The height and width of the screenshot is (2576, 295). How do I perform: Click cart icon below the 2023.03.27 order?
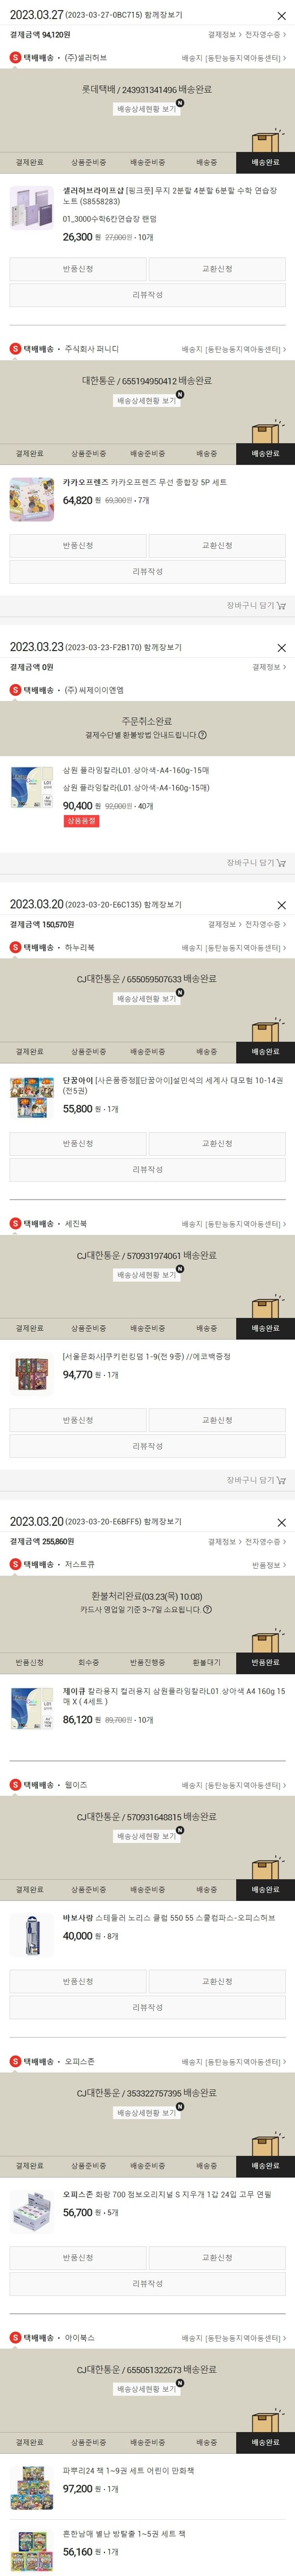click(x=281, y=606)
